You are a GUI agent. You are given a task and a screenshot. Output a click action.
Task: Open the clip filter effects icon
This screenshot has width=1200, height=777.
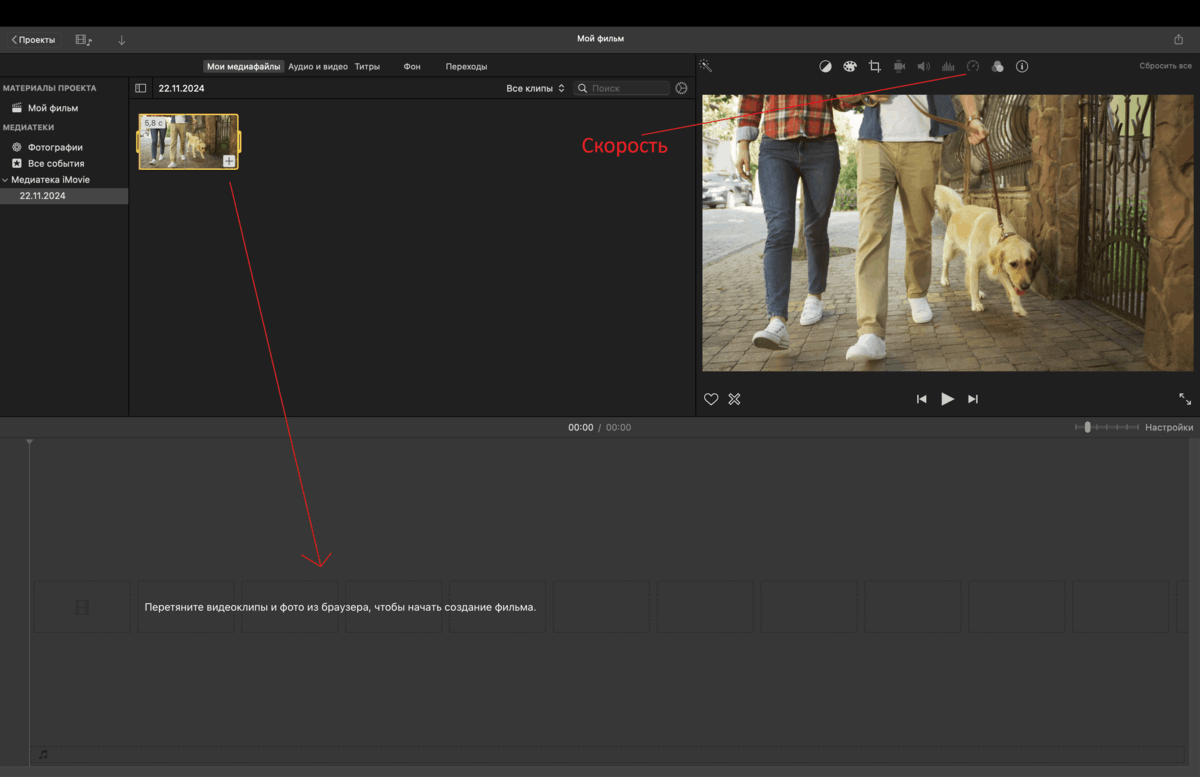click(x=997, y=66)
